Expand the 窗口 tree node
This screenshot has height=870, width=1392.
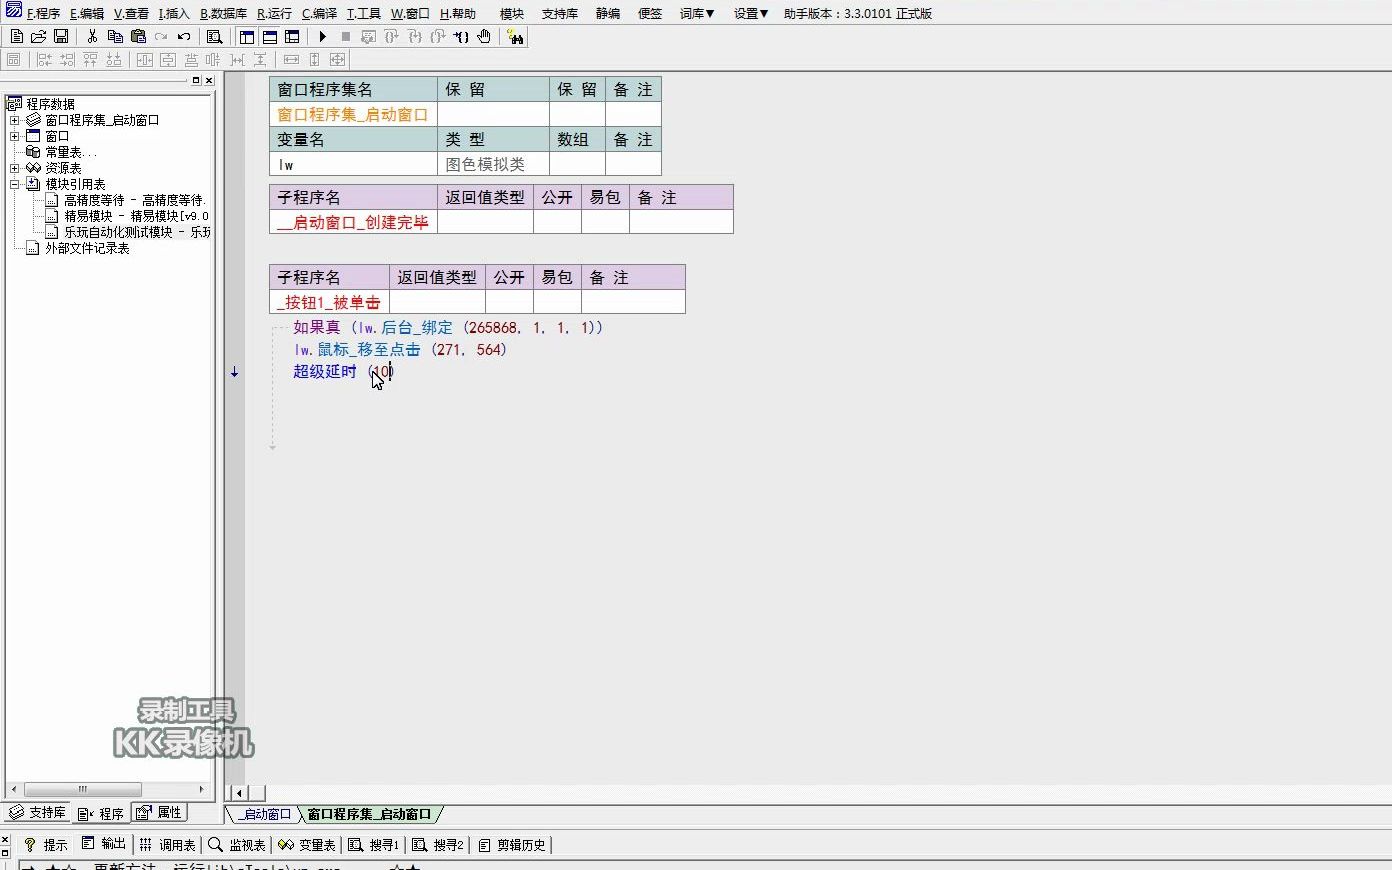tap(15, 136)
